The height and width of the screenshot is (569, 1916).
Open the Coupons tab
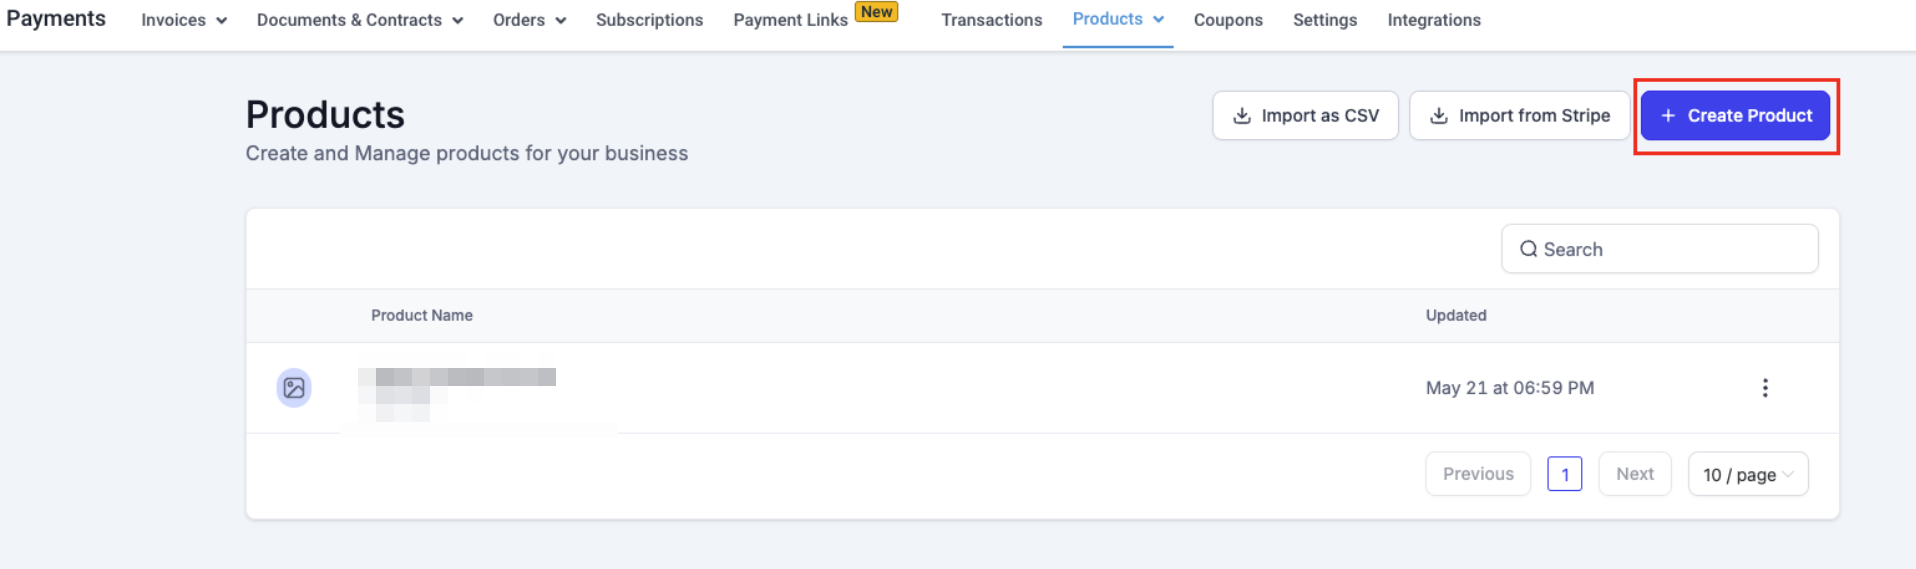coord(1228,20)
